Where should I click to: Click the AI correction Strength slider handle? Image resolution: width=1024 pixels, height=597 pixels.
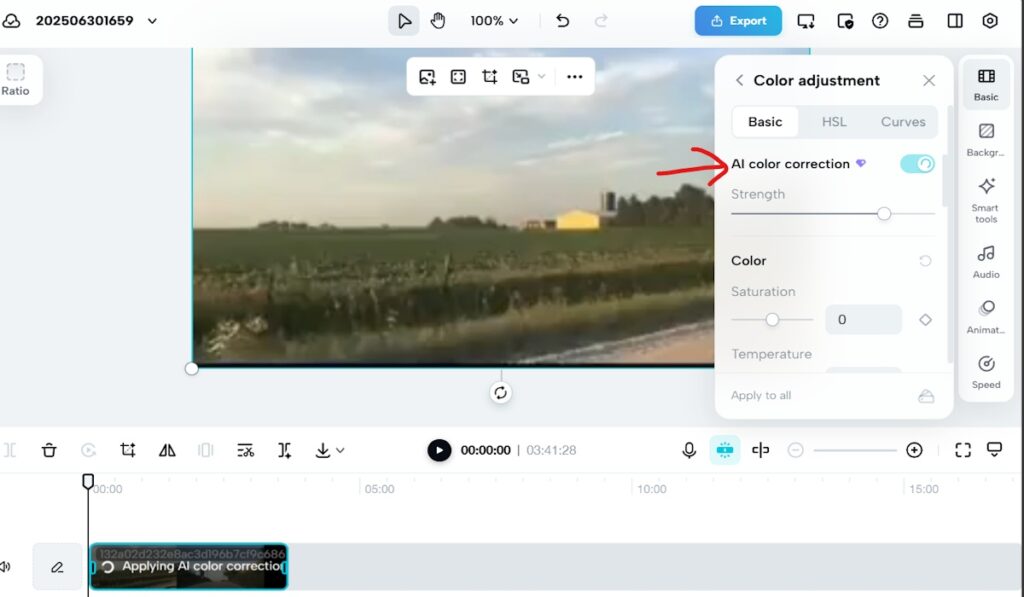pos(884,213)
